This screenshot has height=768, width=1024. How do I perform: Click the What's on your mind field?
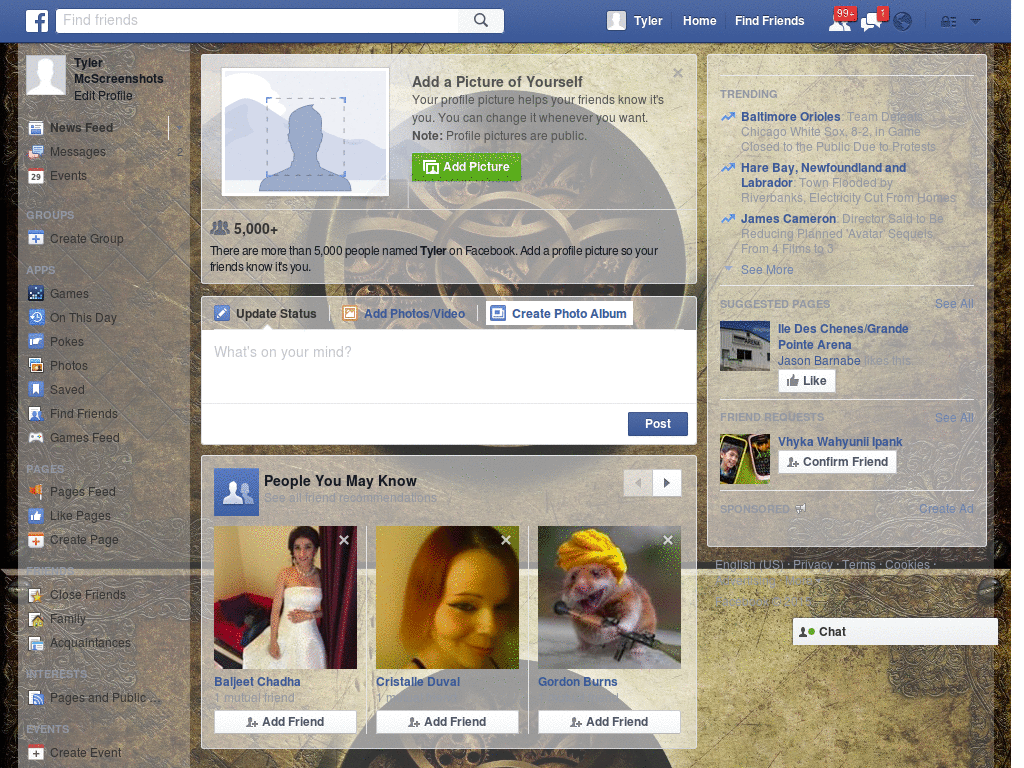tap(449, 366)
